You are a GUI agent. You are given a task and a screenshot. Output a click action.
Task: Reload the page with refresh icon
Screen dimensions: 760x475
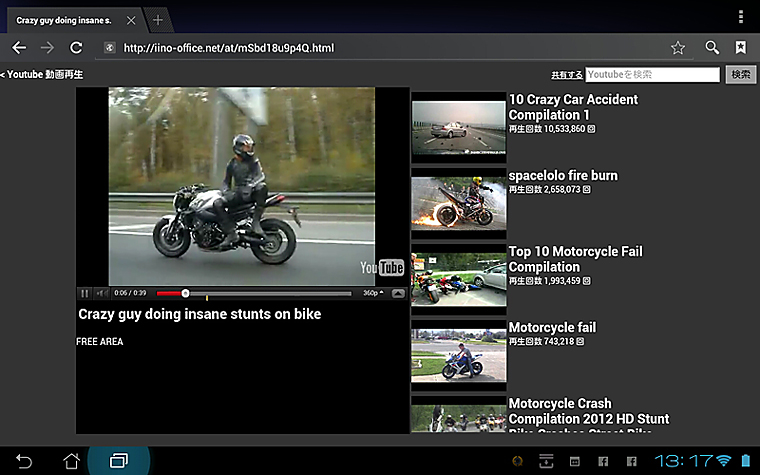pos(76,48)
